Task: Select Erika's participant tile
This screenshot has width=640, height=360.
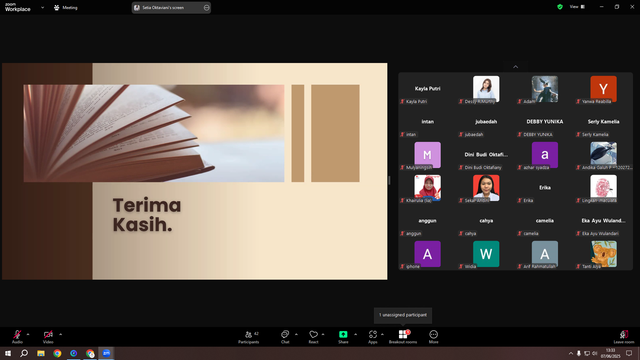Action: (544, 189)
